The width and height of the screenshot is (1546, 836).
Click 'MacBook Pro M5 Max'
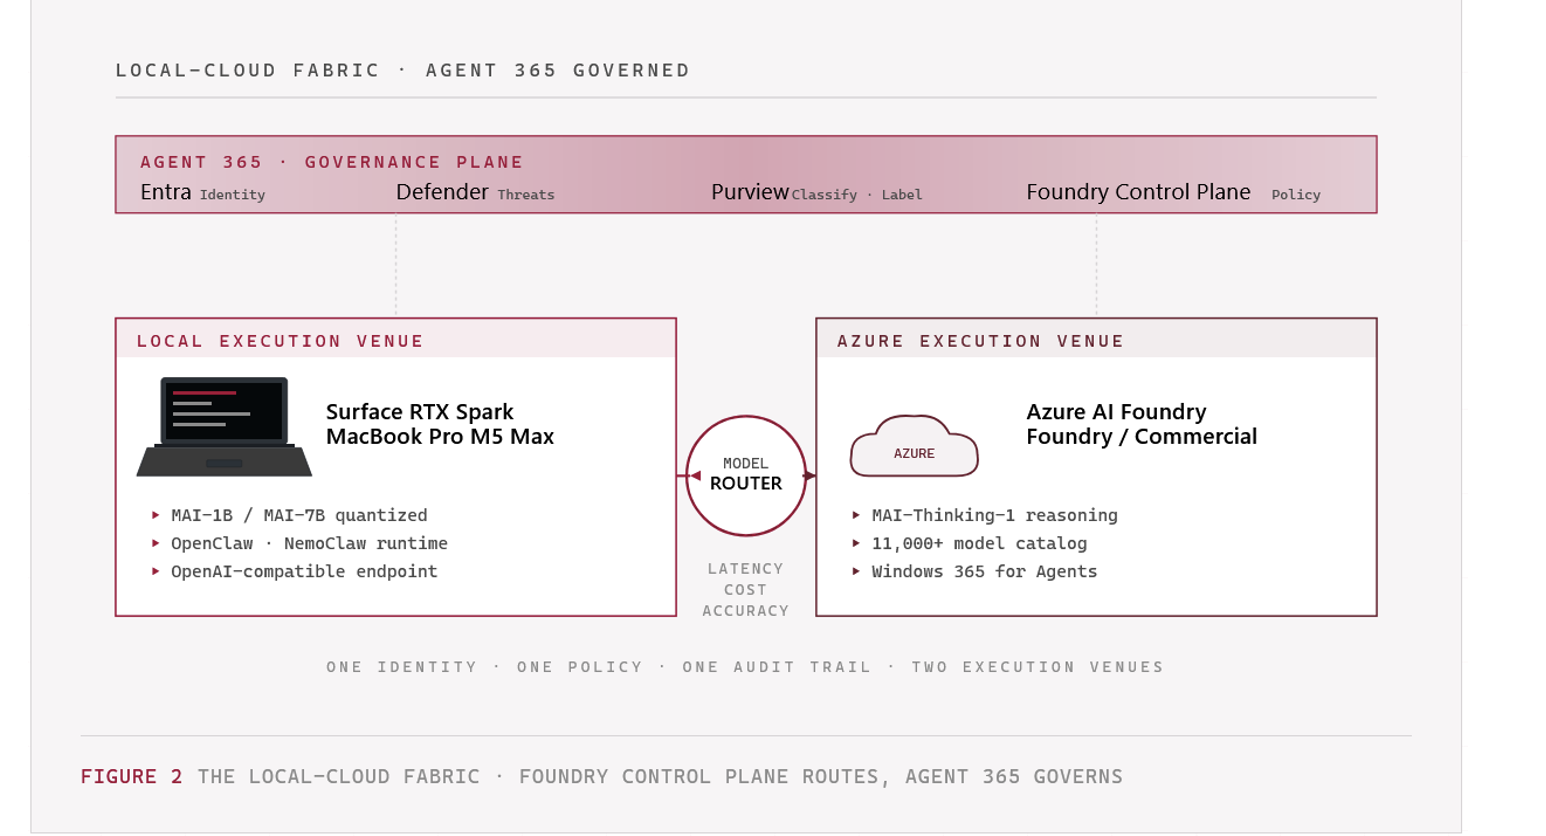point(440,437)
